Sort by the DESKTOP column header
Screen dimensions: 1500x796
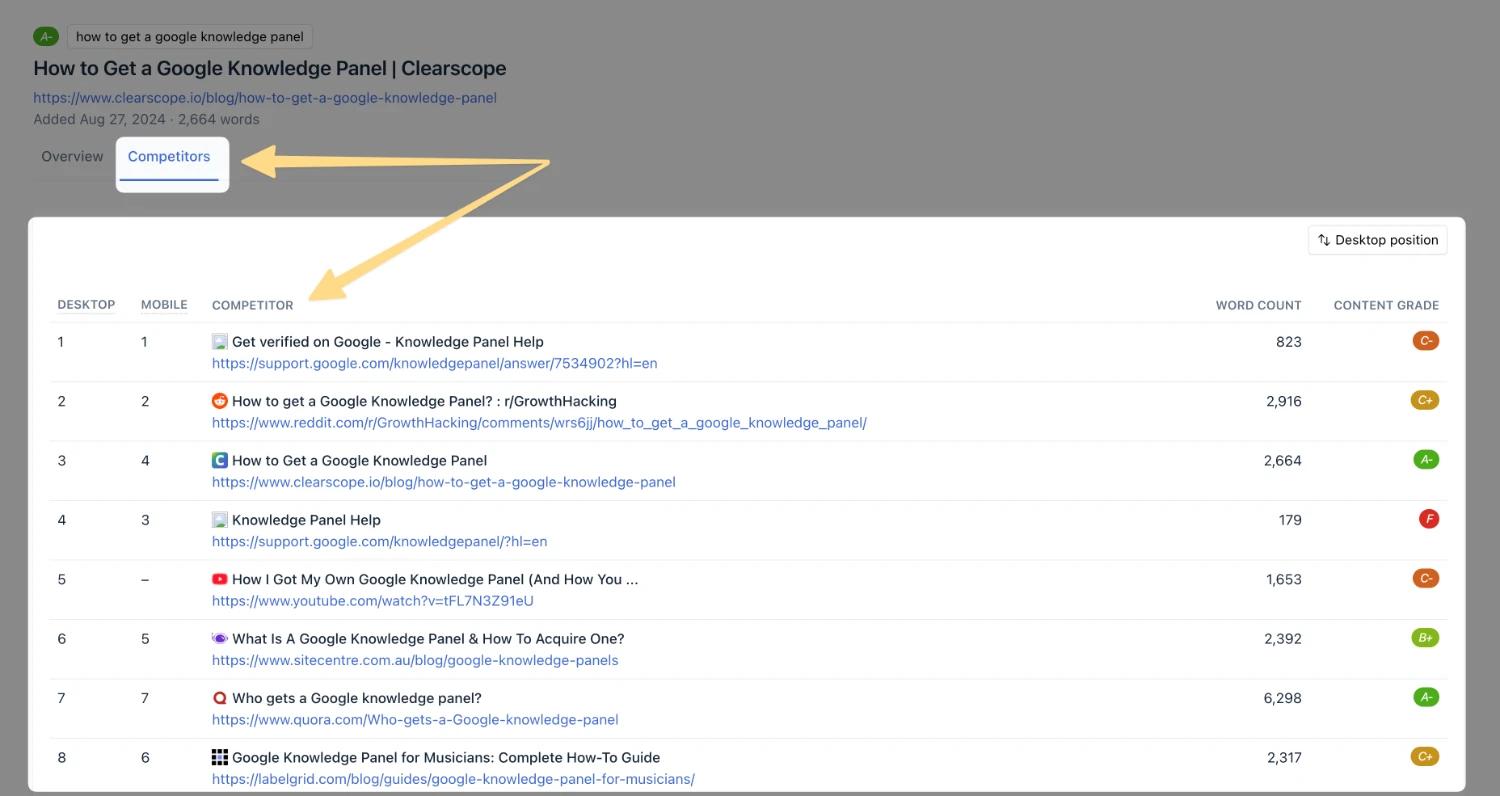pyautogui.click(x=86, y=305)
